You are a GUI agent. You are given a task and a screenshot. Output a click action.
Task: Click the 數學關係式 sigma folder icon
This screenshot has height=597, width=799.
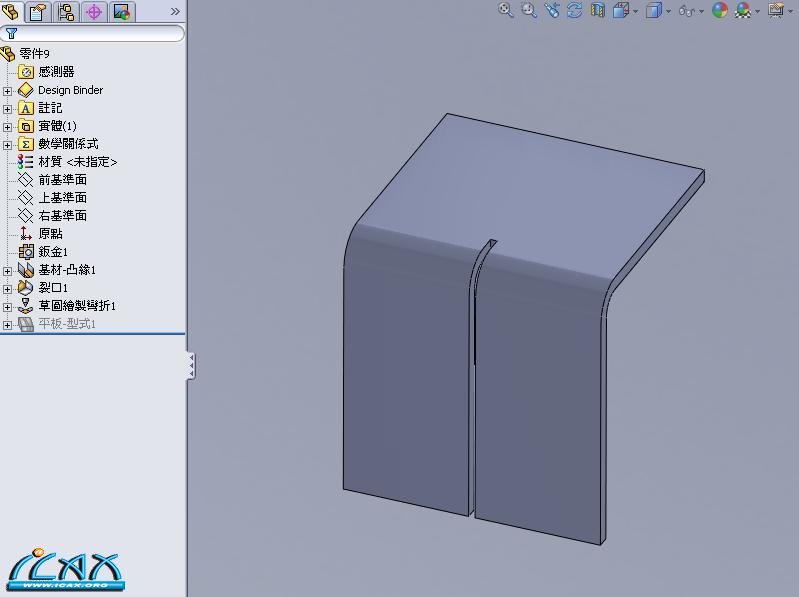(25, 144)
